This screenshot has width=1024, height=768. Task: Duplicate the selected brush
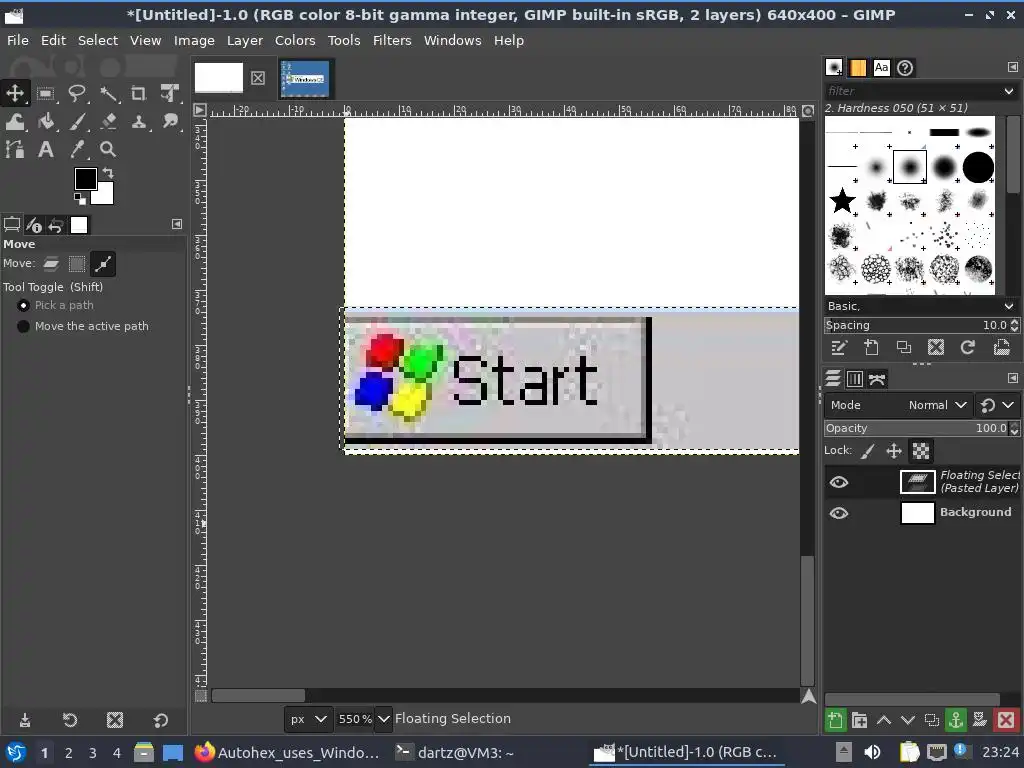pos(904,348)
